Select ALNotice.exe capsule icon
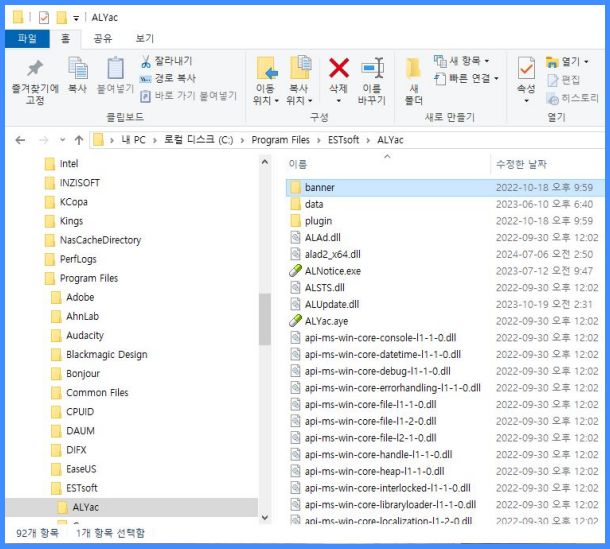Viewport: 610px width, 549px height. [296, 271]
